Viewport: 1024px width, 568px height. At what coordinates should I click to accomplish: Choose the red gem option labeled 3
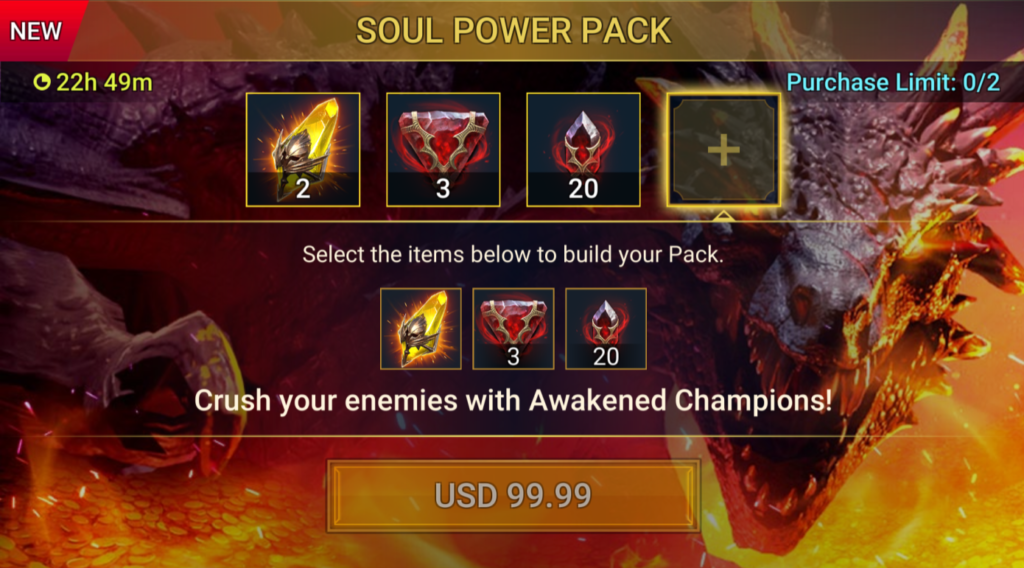click(x=513, y=329)
